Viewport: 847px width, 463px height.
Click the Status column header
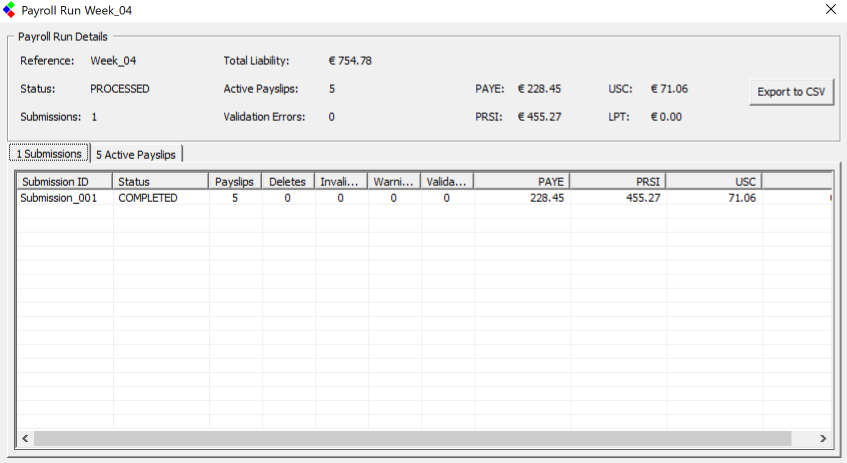point(160,181)
